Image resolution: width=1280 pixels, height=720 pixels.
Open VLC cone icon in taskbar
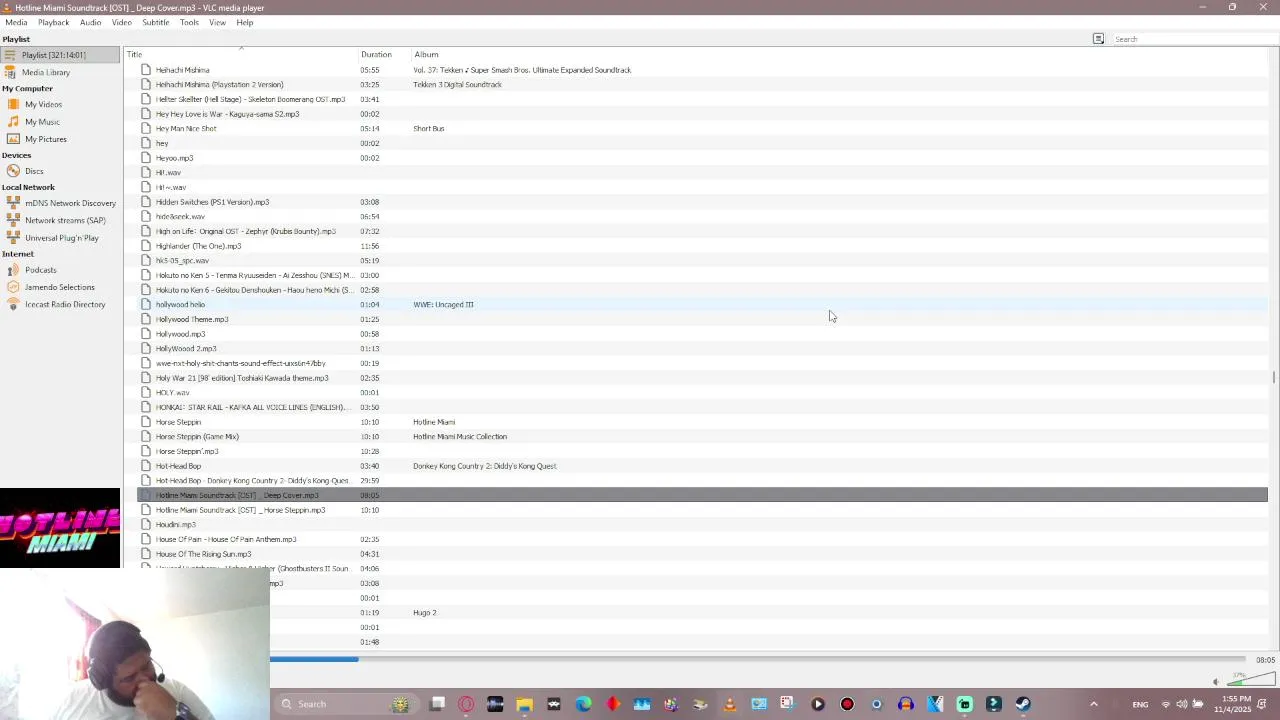point(730,704)
